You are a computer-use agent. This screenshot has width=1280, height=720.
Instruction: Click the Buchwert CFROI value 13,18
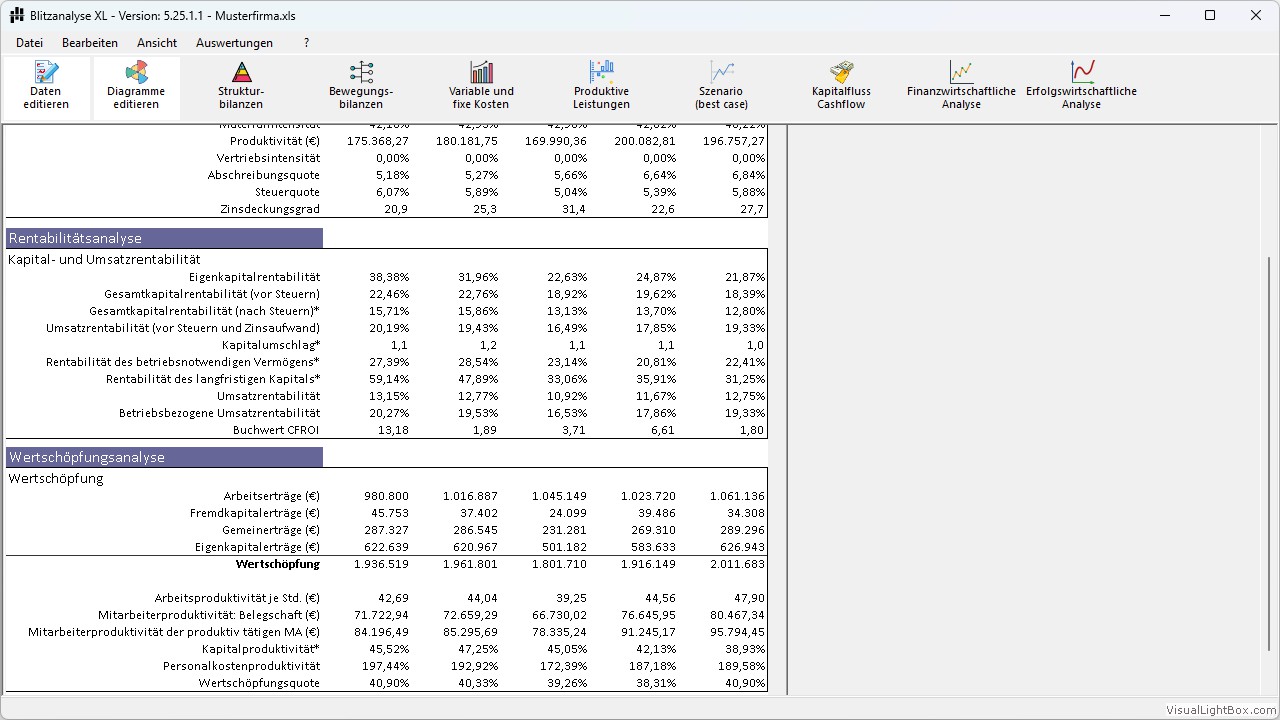[x=392, y=430]
